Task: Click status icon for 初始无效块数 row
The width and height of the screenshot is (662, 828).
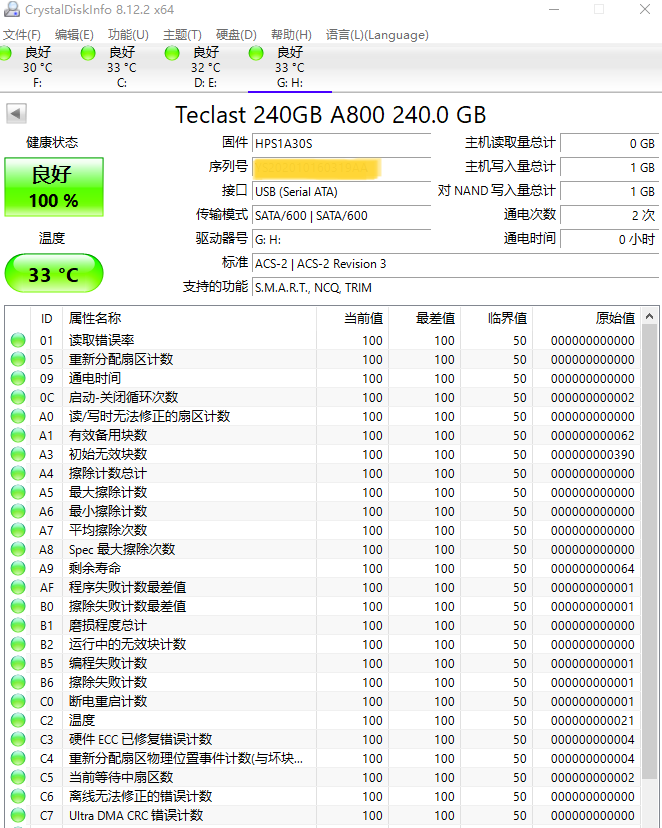Action: click(18, 455)
